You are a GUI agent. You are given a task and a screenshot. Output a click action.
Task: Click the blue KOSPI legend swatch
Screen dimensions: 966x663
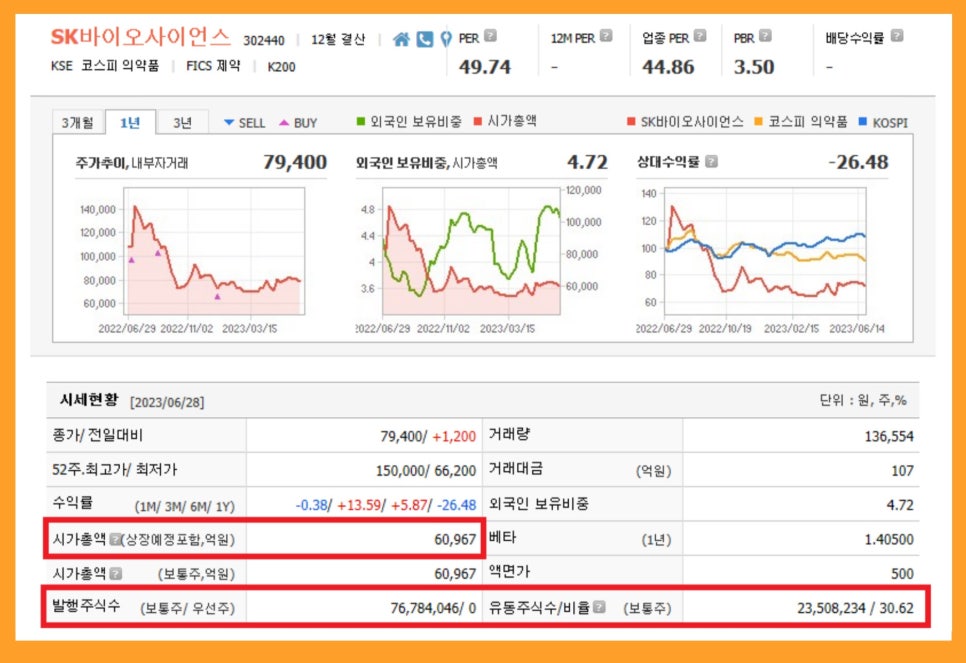tap(862, 121)
